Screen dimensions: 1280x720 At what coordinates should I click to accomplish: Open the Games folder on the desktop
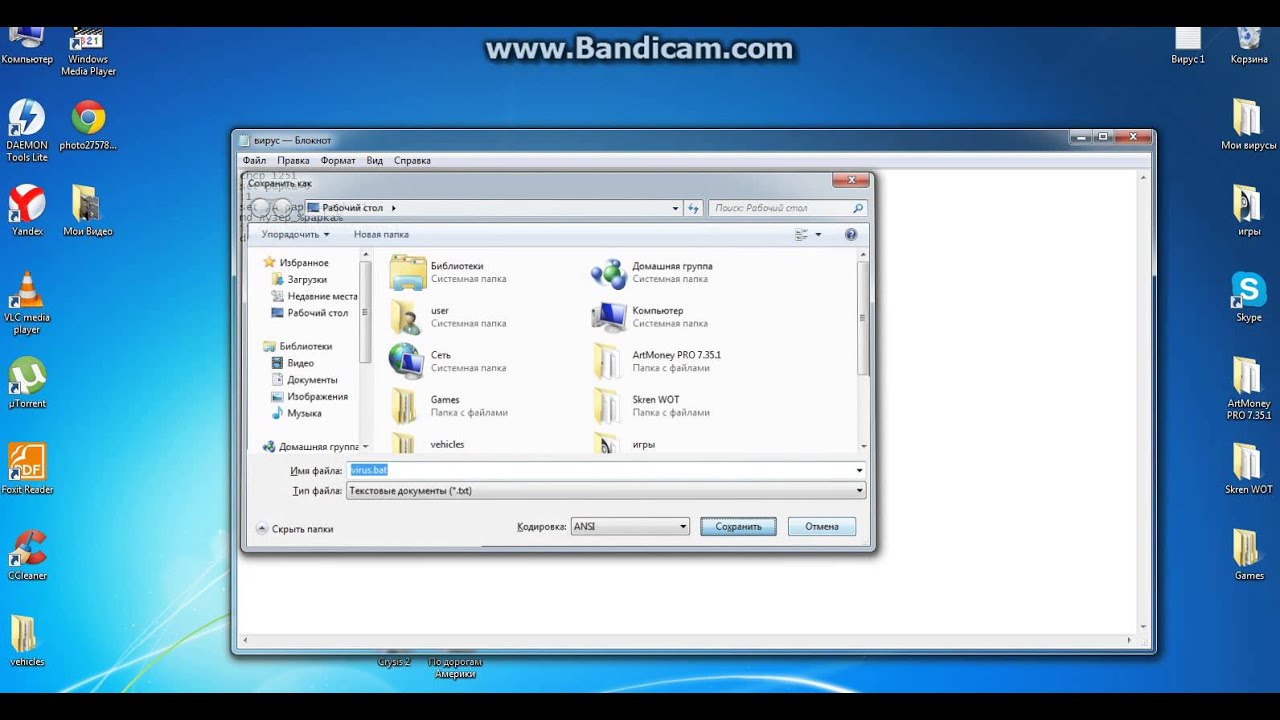tap(1248, 555)
